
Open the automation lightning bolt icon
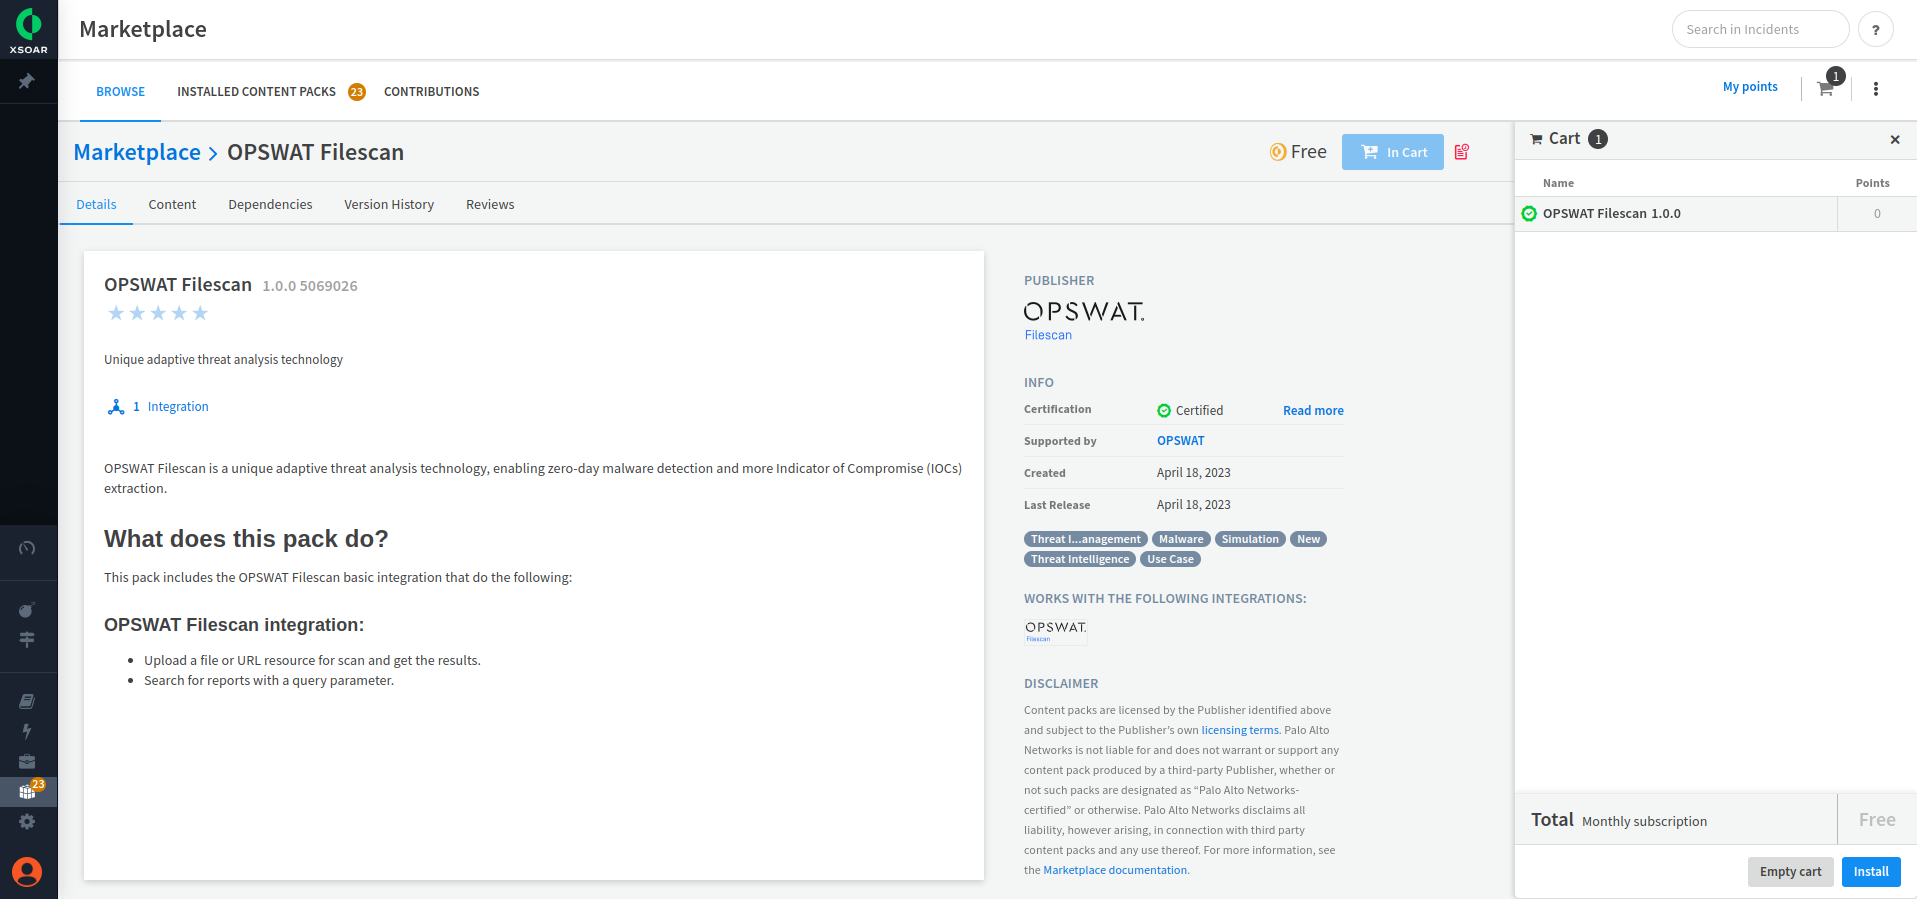[x=27, y=731]
